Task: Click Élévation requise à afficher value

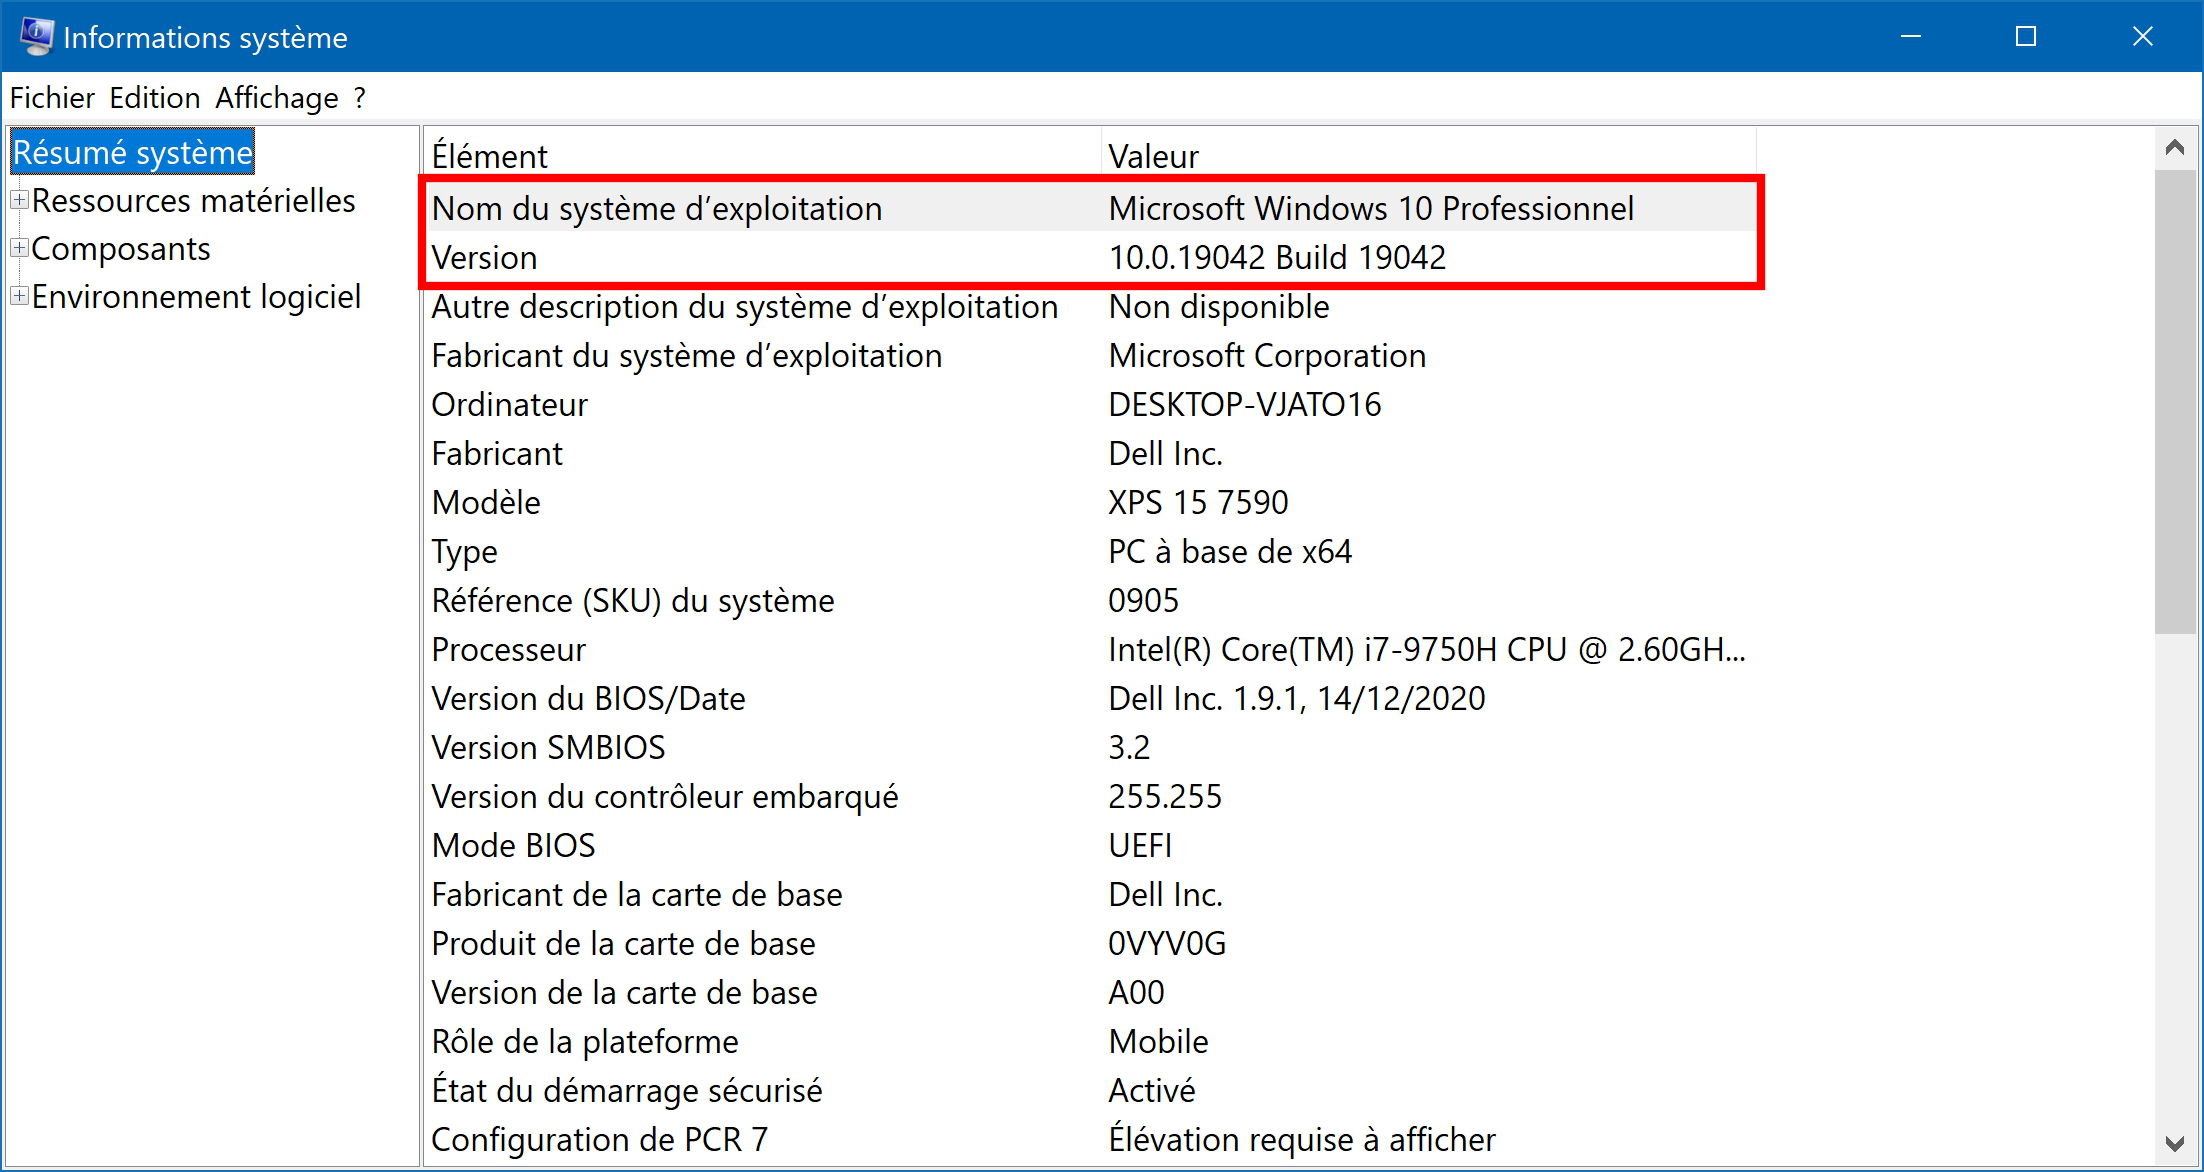Action: pyautogui.click(x=1302, y=1139)
